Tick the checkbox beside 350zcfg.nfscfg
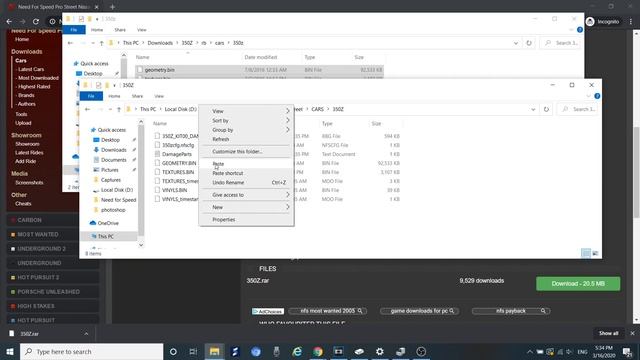640x360 pixels. tap(157, 145)
